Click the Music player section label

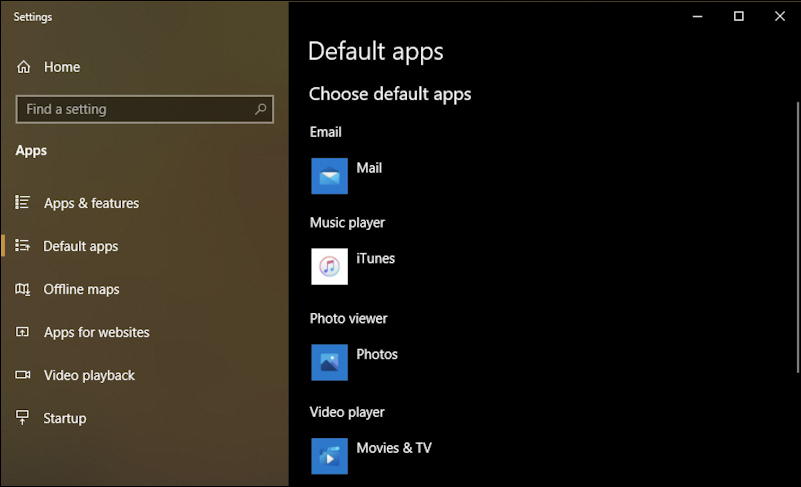pyautogui.click(x=347, y=223)
